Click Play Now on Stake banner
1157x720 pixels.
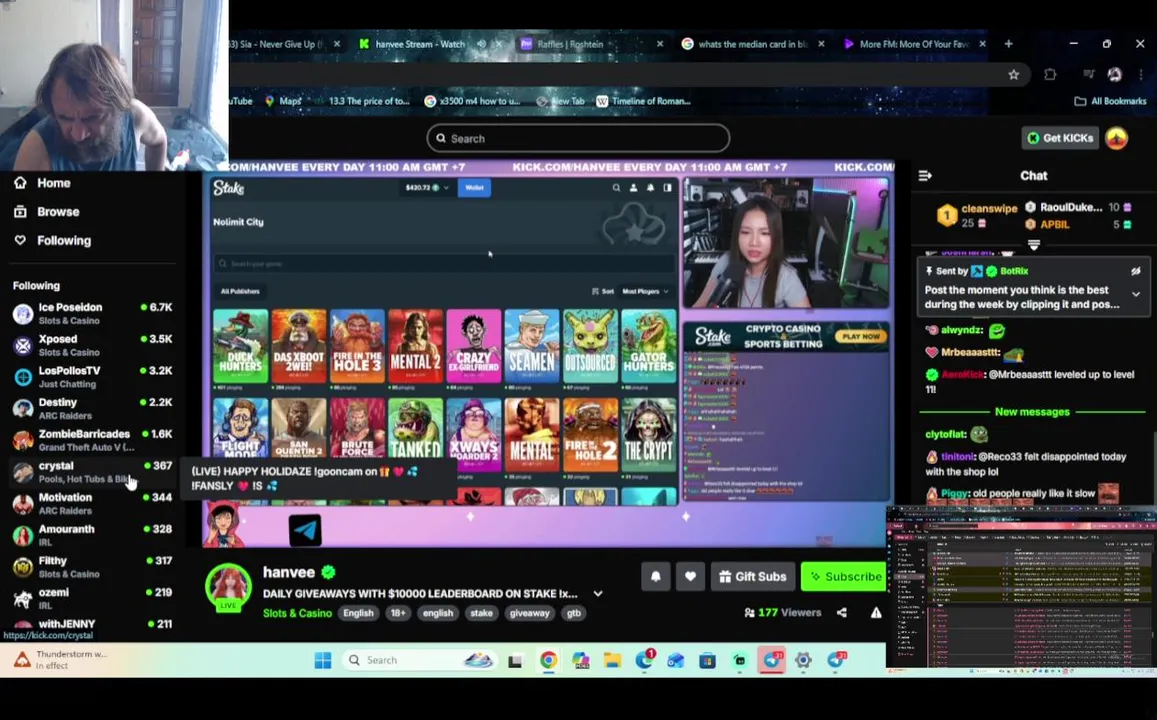(x=861, y=336)
